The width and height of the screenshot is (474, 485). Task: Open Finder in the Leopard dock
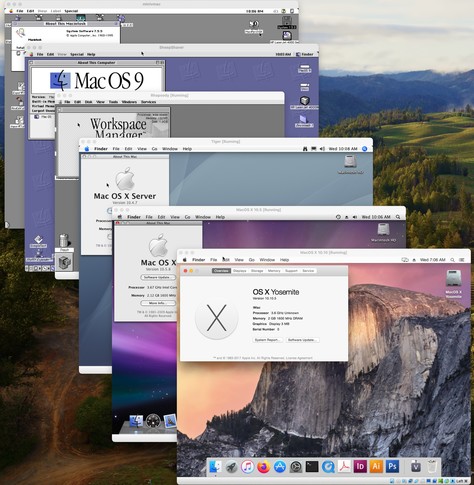(136, 421)
